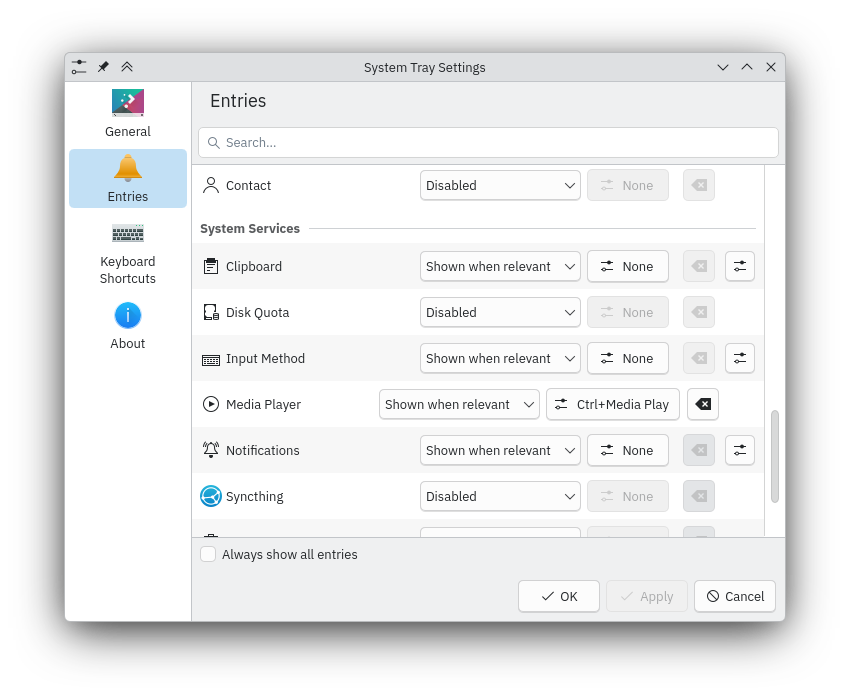The image size is (850, 698).
Task: Click the pin icon in titlebar
Action: [x=103, y=67]
